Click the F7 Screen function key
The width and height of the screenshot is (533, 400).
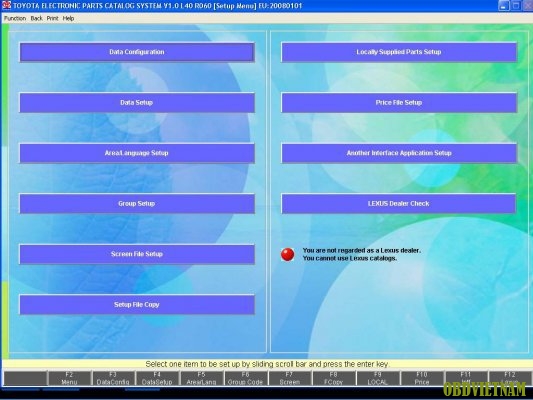click(x=290, y=378)
